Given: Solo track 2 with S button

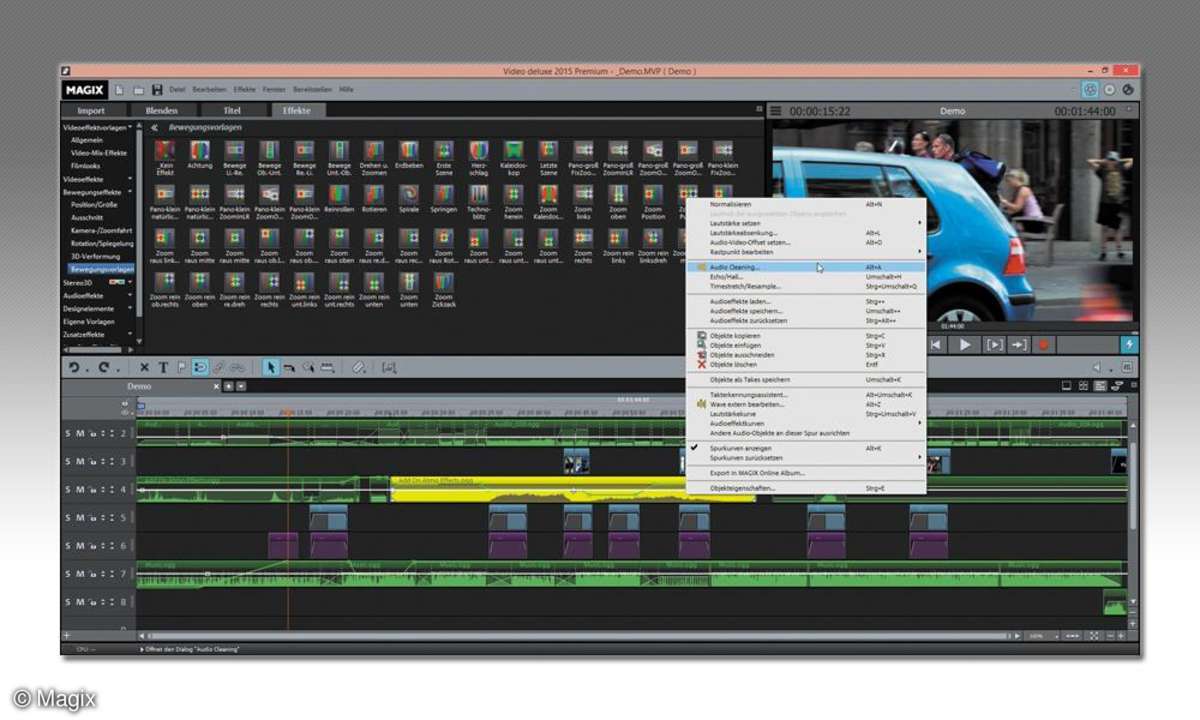Looking at the screenshot, I should point(69,433).
